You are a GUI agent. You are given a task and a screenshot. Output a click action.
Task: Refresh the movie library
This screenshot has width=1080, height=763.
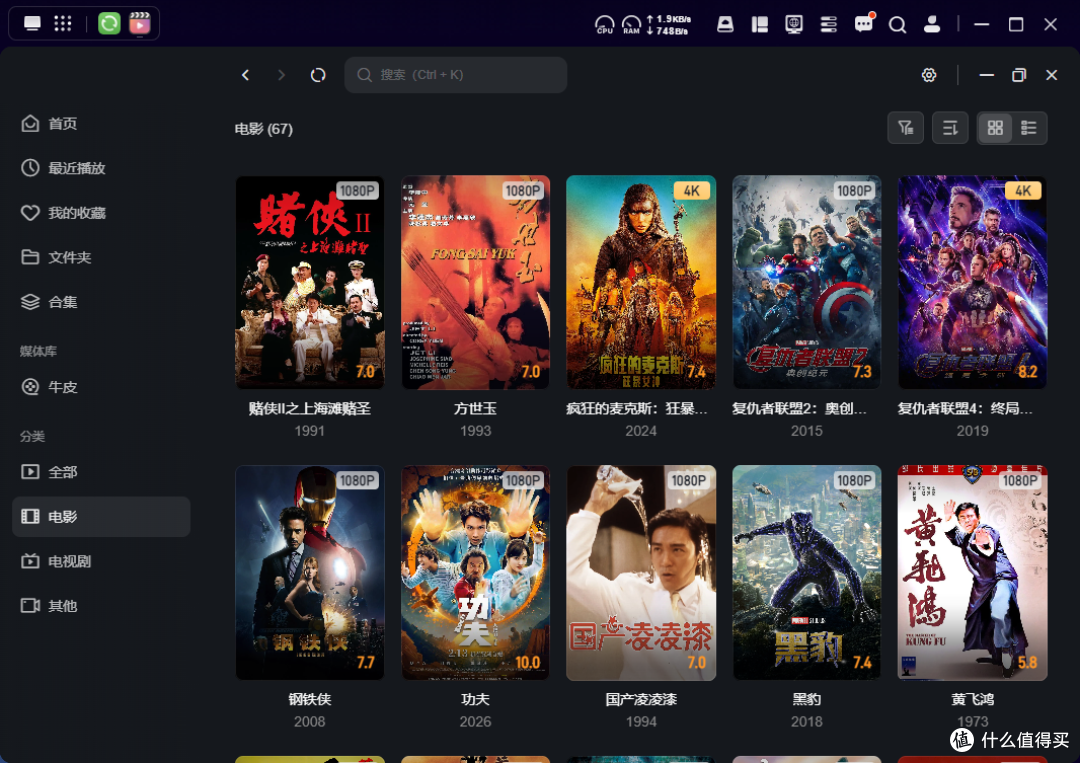(318, 75)
